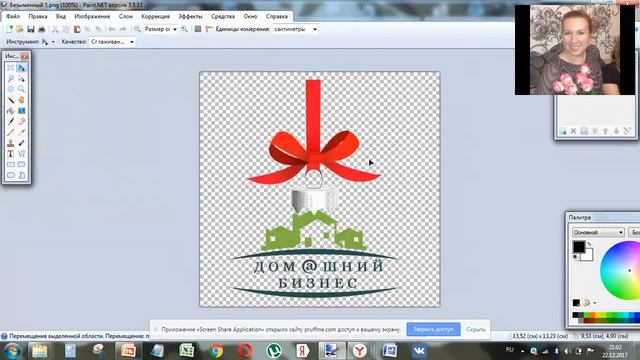640x360 pixels.
Task: Select the Pencil tool
Action: coord(11,132)
